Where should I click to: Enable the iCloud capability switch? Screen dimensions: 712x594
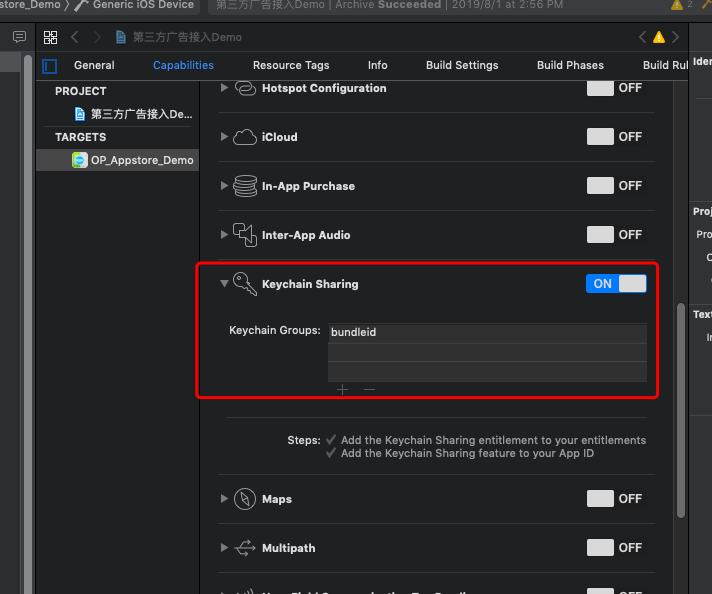(x=600, y=137)
